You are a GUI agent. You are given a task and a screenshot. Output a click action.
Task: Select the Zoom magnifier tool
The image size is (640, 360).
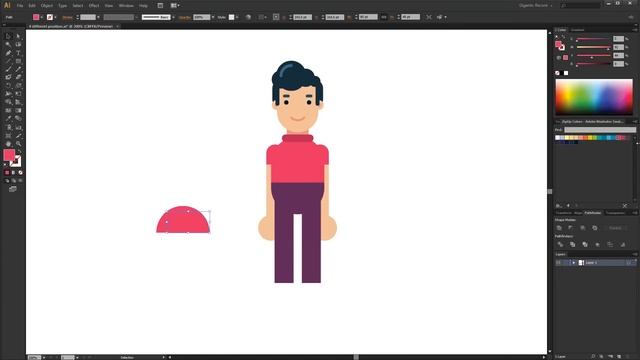coord(18,144)
